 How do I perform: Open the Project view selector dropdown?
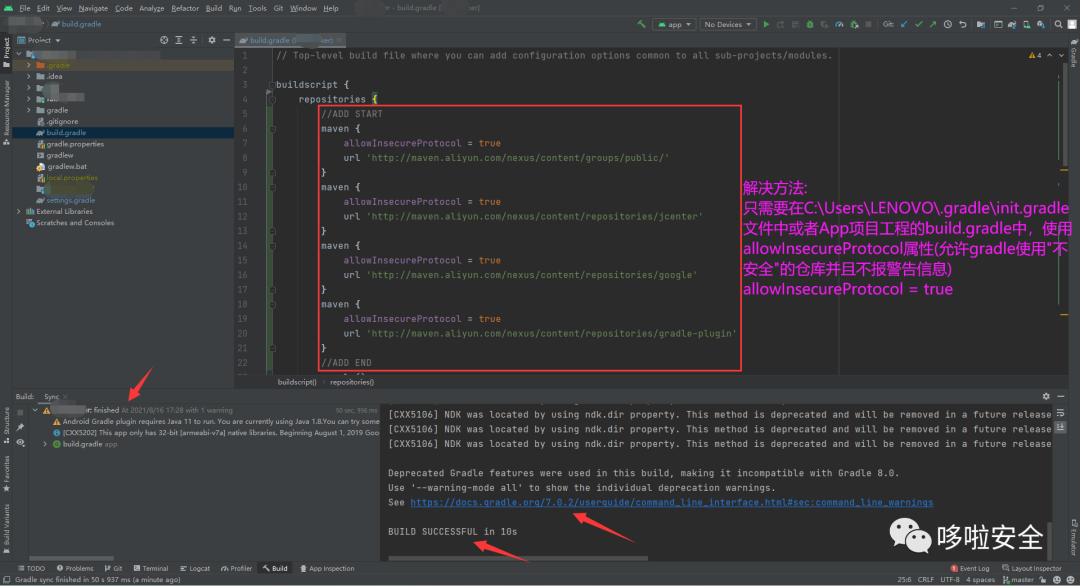39,40
